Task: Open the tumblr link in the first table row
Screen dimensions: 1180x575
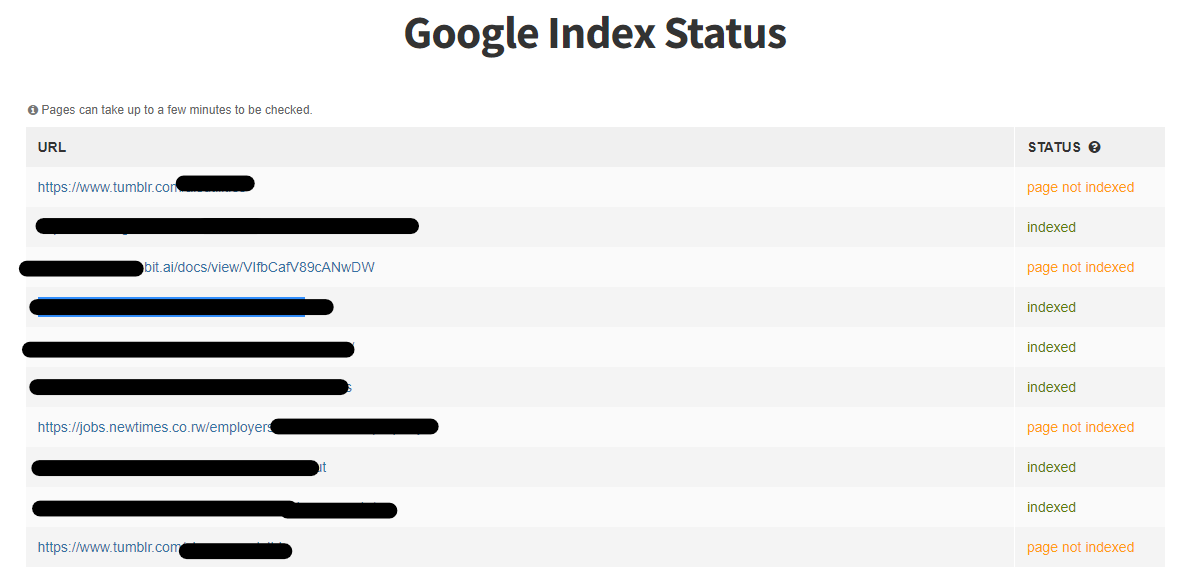Action: 146,187
